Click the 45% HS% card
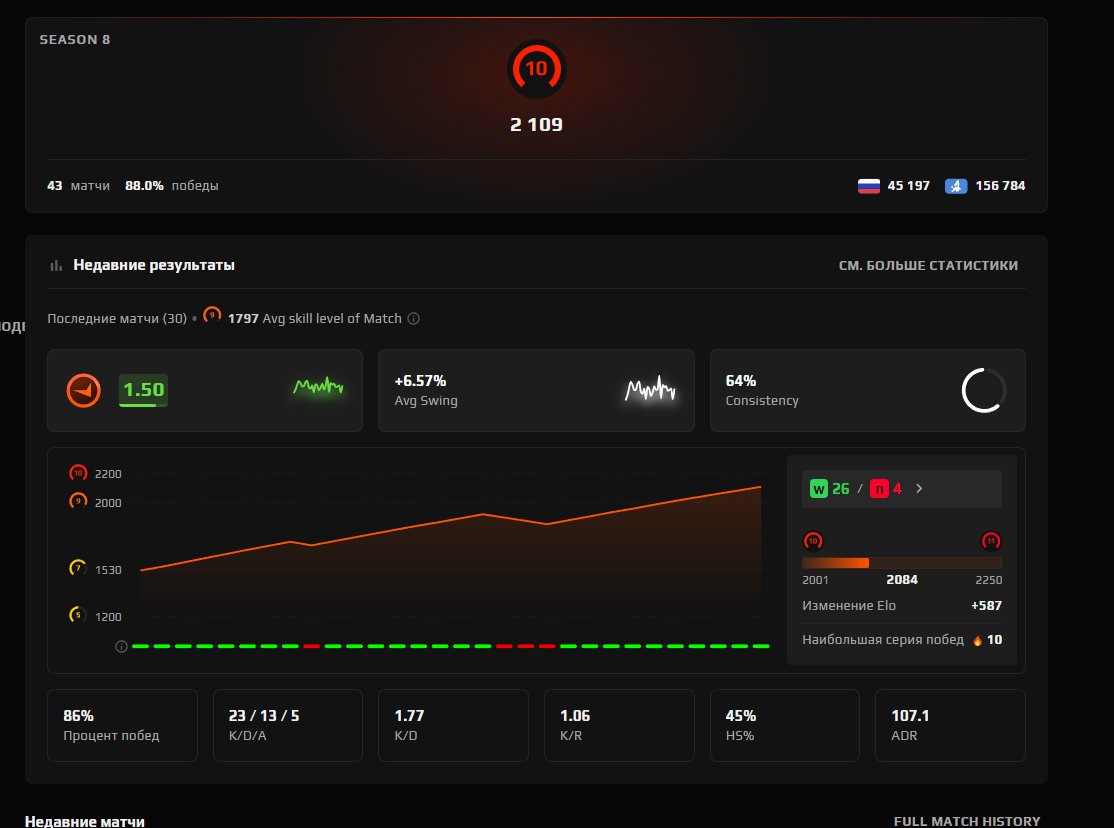Image resolution: width=1114 pixels, height=828 pixels. tap(784, 725)
